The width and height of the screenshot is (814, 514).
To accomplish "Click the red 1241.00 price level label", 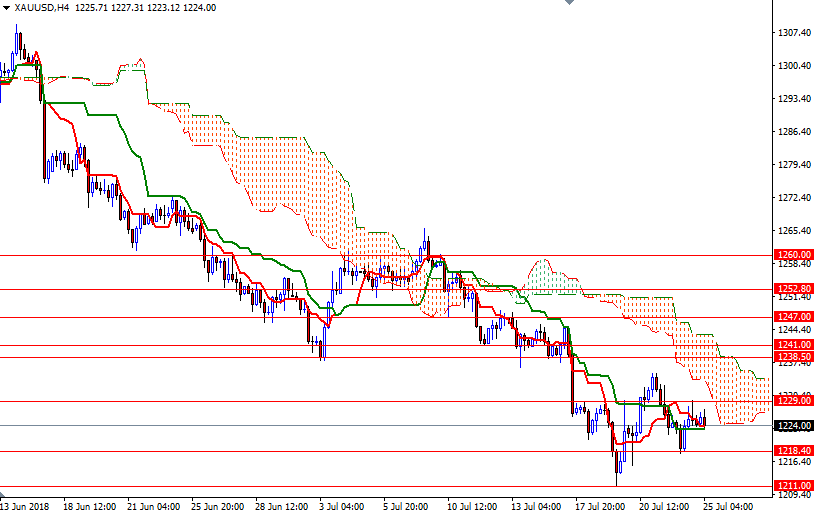I will [794, 345].
